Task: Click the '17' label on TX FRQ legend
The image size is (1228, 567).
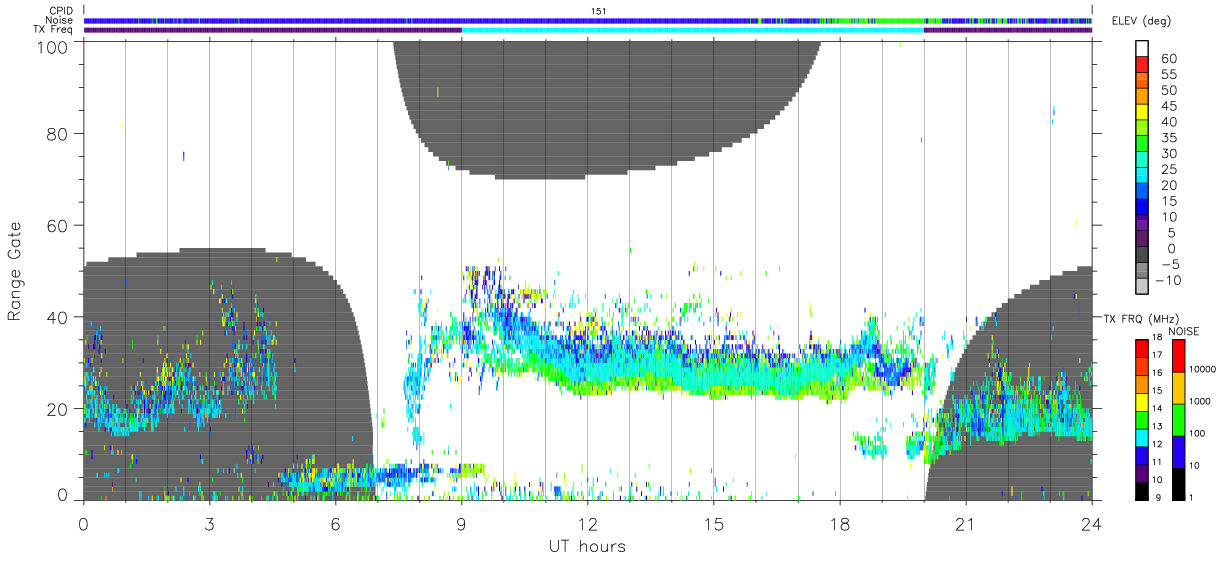Action: (x=1159, y=355)
